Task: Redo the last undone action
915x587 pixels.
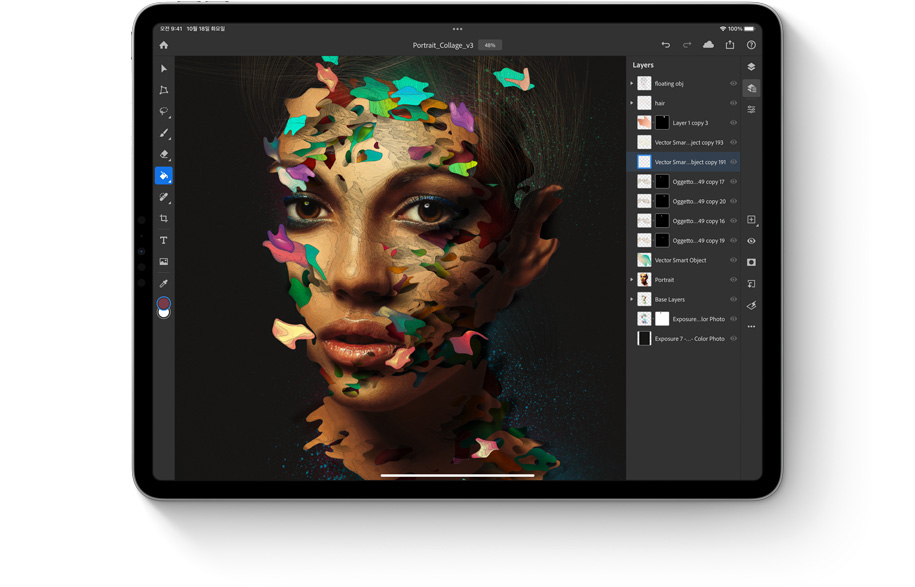Action: [687, 45]
